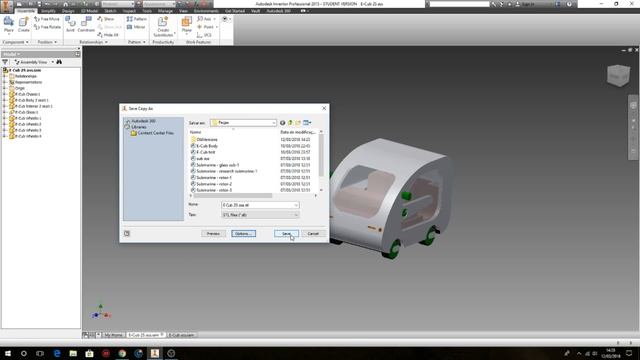Open the Manage ribbon tab

point(165,11)
